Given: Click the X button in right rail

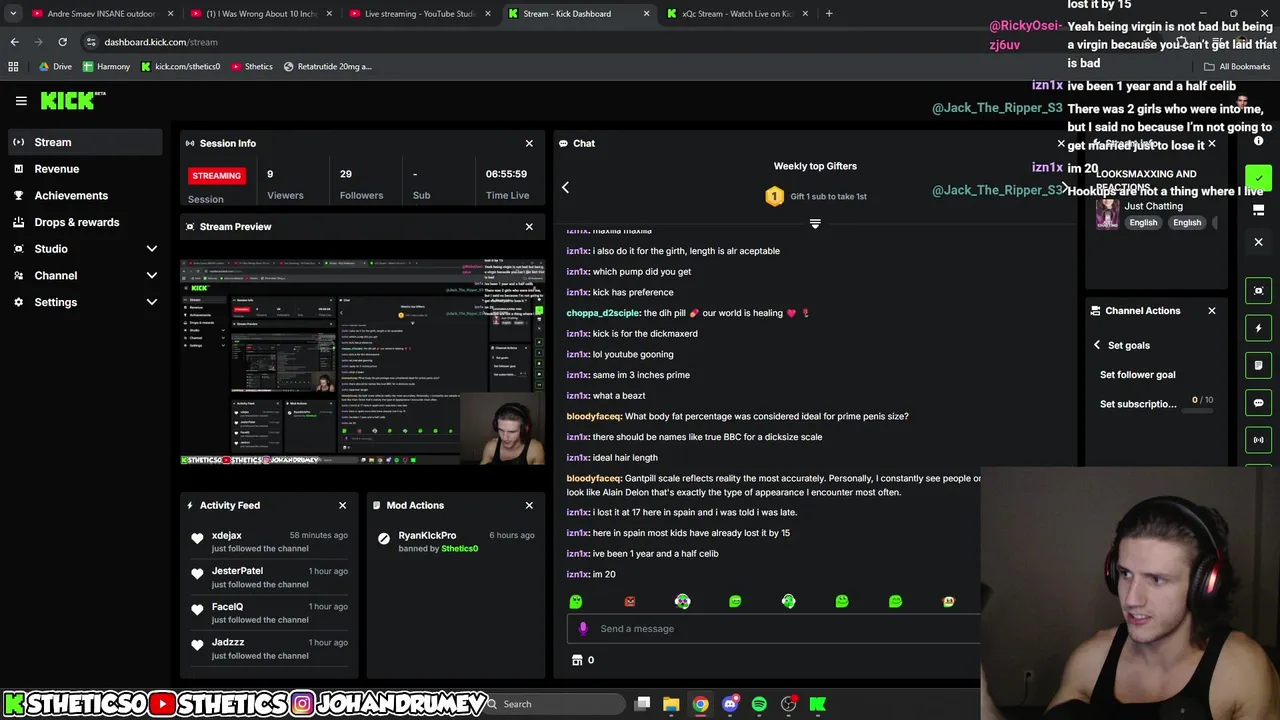Looking at the screenshot, I should tap(1259, 242).
